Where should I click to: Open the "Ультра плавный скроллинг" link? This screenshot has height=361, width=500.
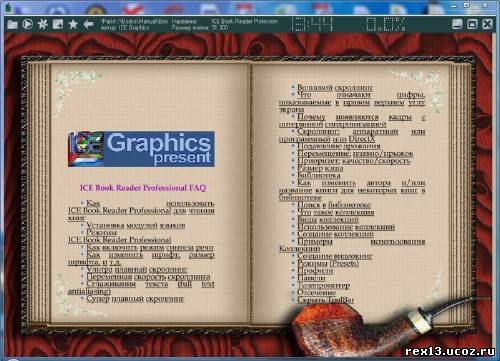pyautogui.click(x=137, y=269)
